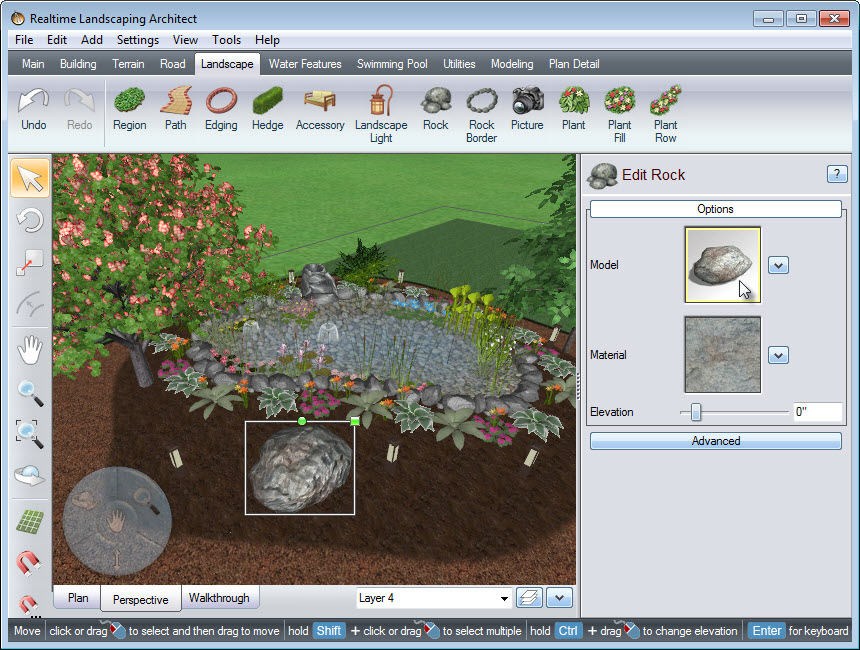
Task: Open the layers manager icon
Action: tap(529, 597)
